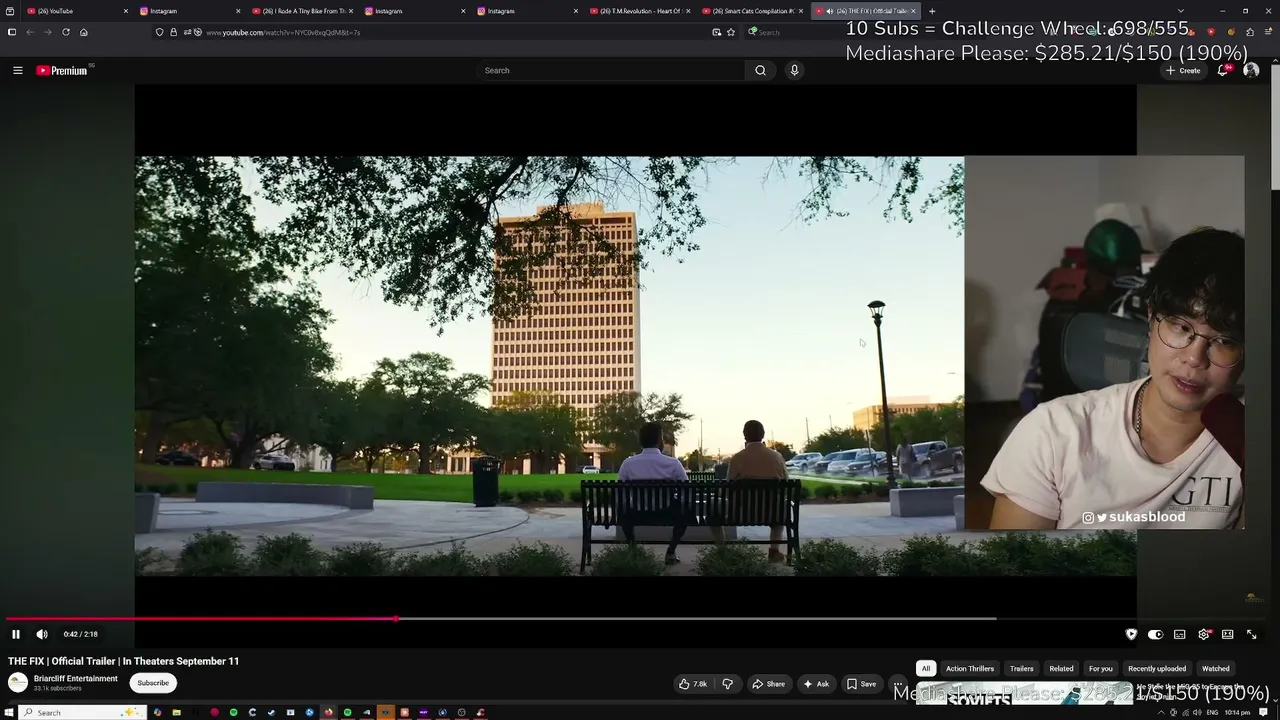Close THE FIX Official Trailer tab
The image size is (1280, 720).
(x=913, y=11)
